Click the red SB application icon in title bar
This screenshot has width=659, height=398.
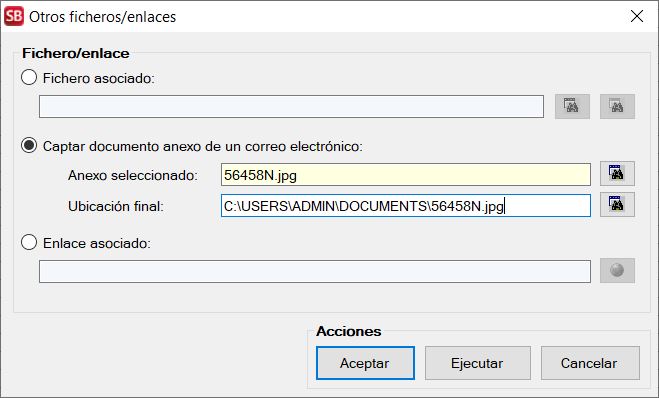point(14,16)
